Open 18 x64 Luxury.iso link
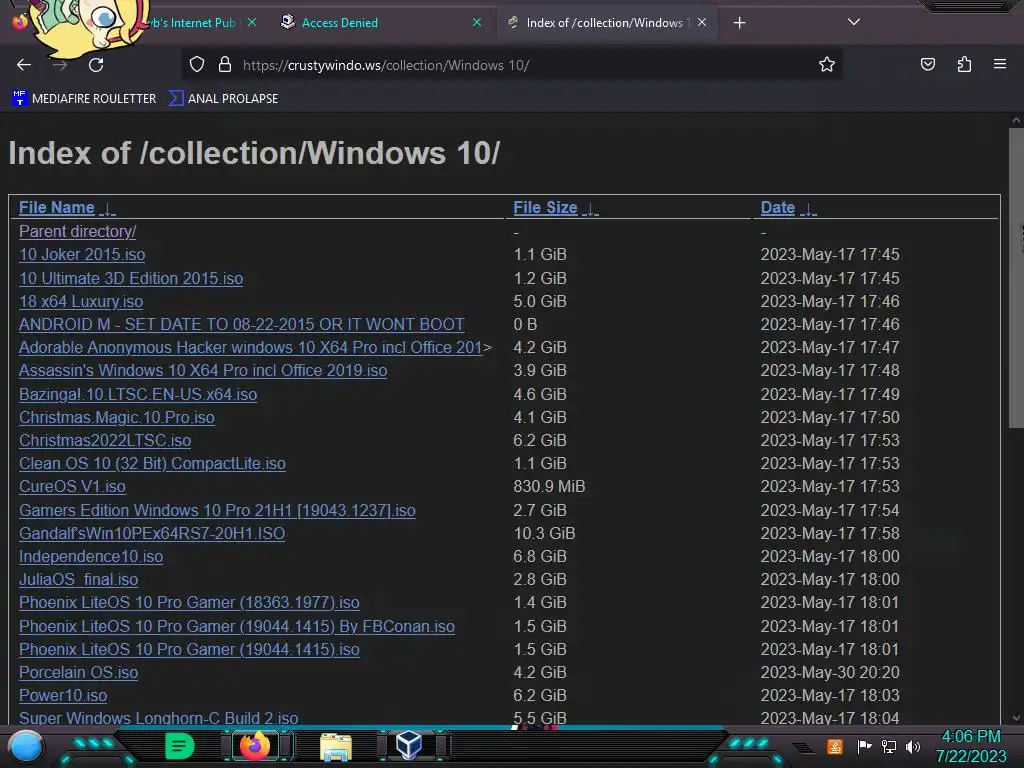Image resolution: width=1024 pixels, height=768 pixels. click(x=81, y=301)
